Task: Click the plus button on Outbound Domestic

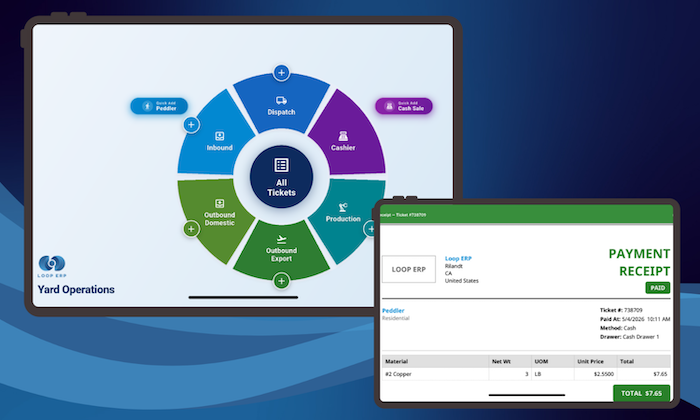Action: pos(191,229)
